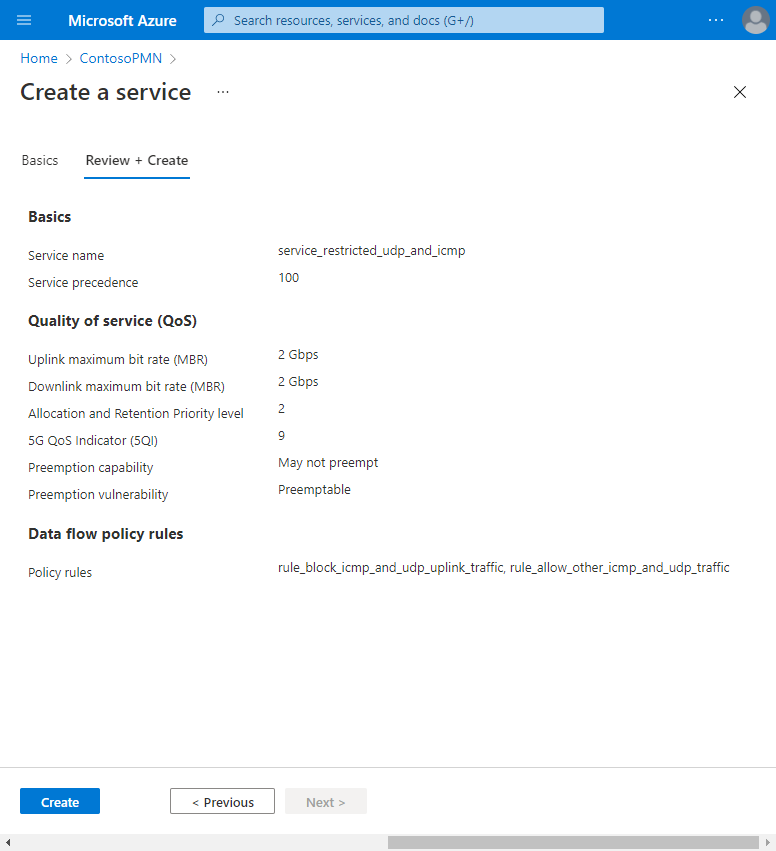Click the disabled Next button
The image size is (776, 851).
pos(325,801)
